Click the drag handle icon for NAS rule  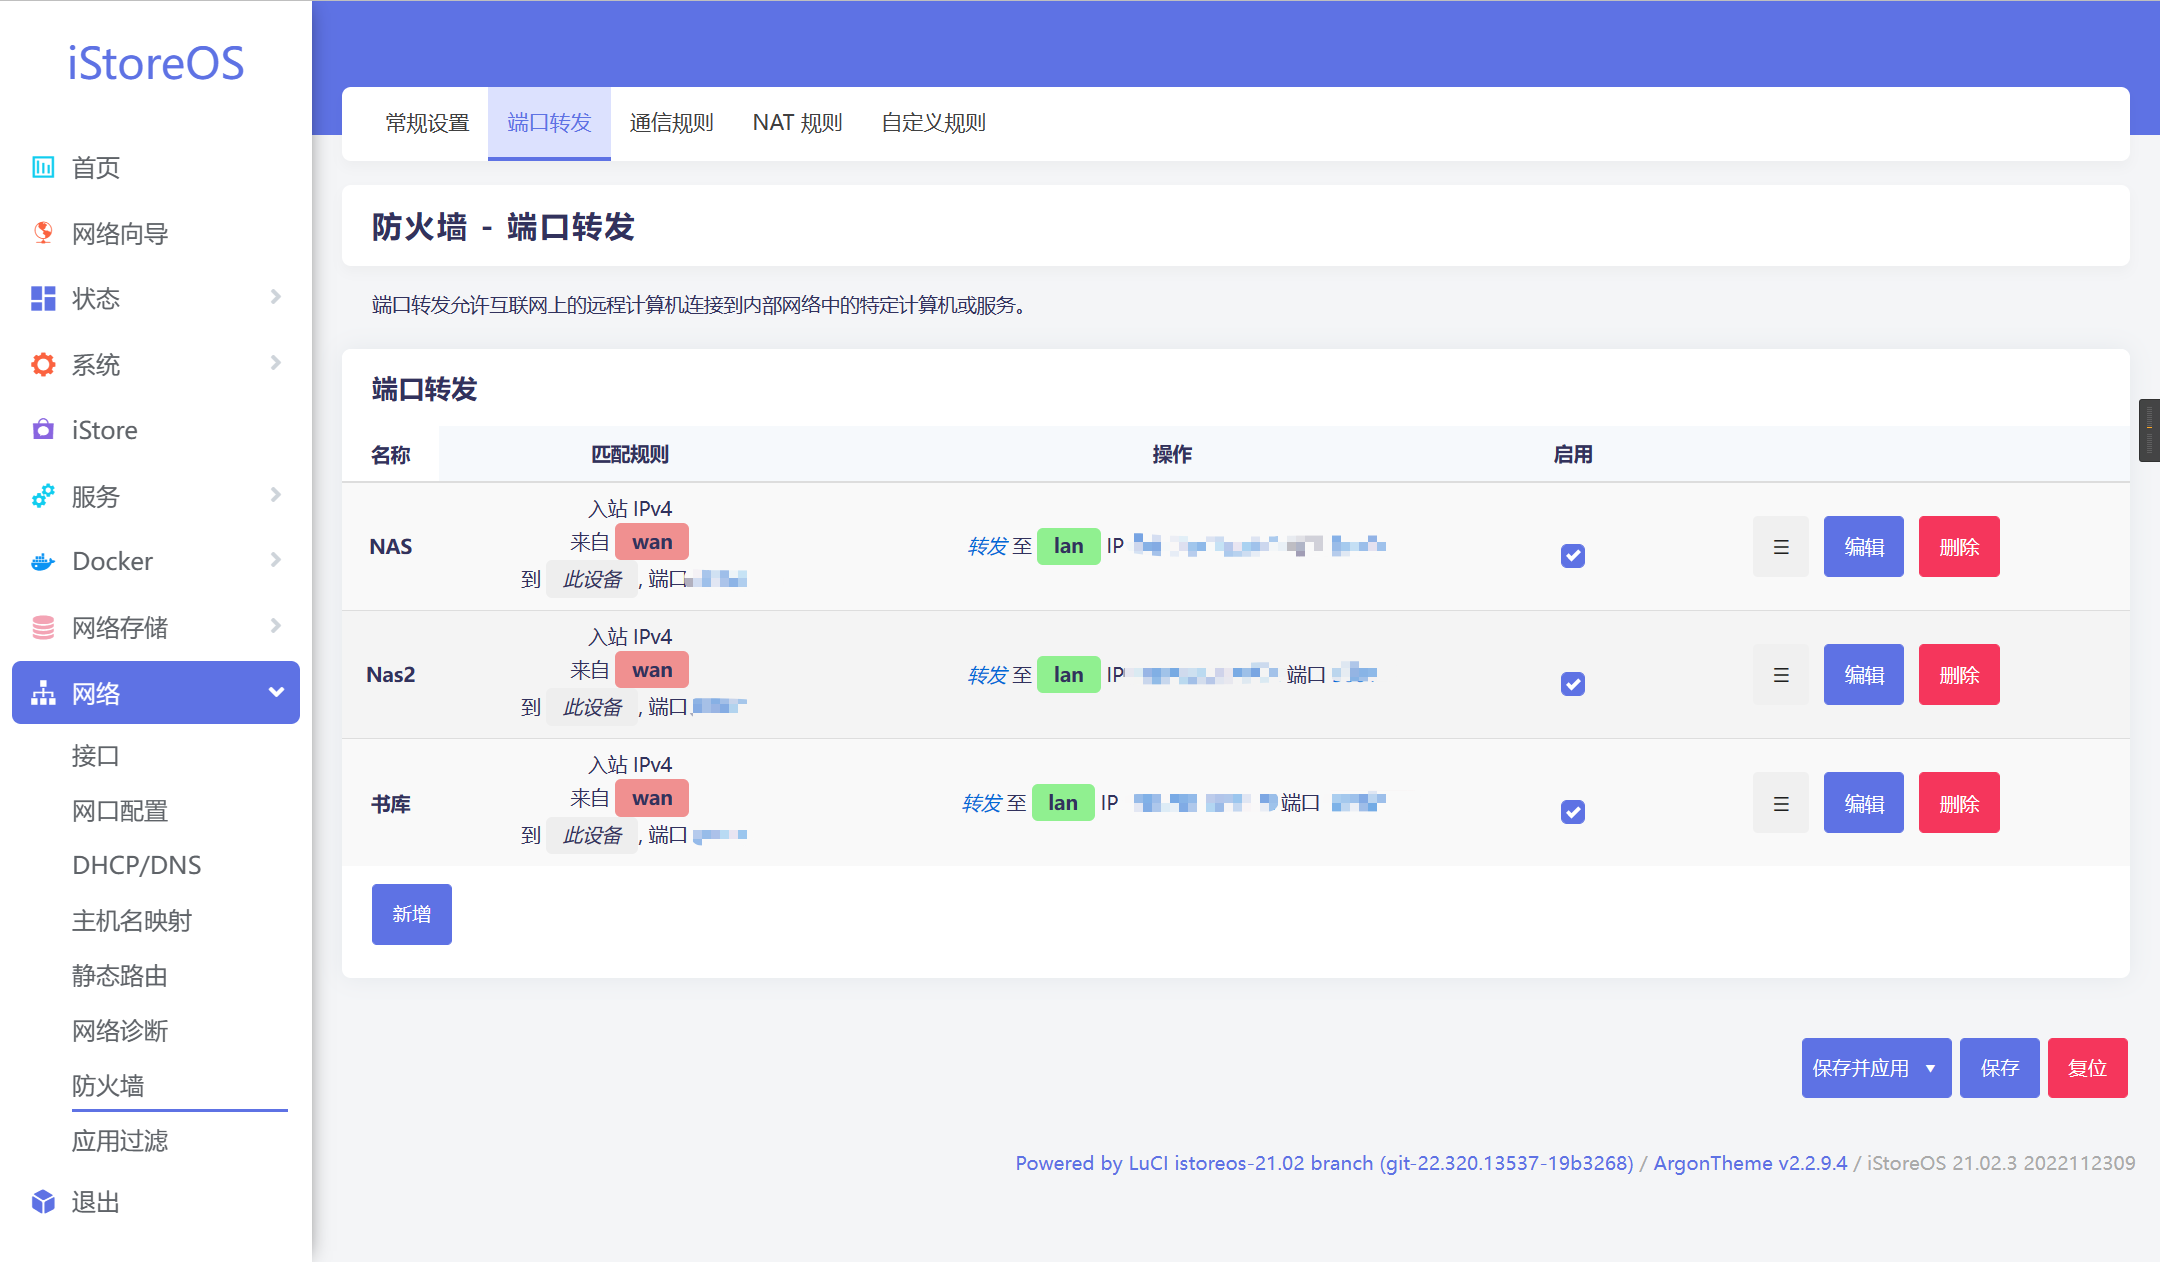click(1781, 547)
